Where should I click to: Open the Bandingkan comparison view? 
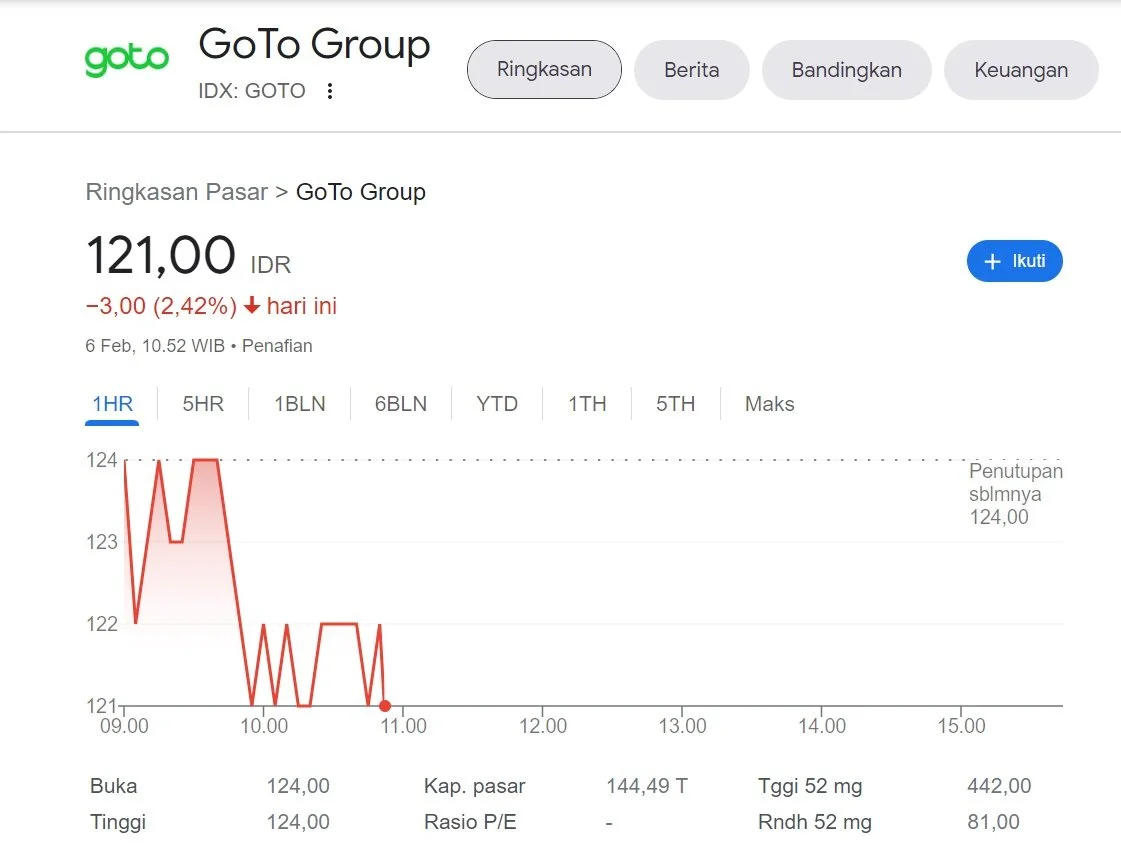coord(846,70)
